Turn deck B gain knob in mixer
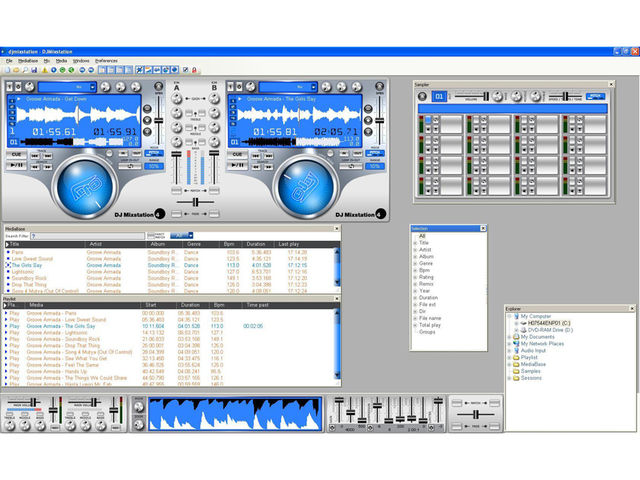This screenshot has width=640, height=480. (214, 98)
